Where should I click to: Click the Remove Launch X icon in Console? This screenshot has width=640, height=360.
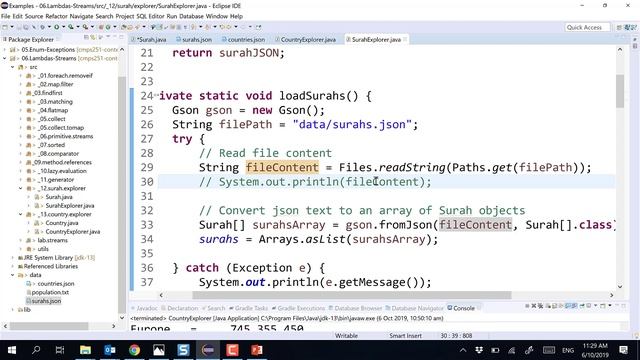(533, 306)
